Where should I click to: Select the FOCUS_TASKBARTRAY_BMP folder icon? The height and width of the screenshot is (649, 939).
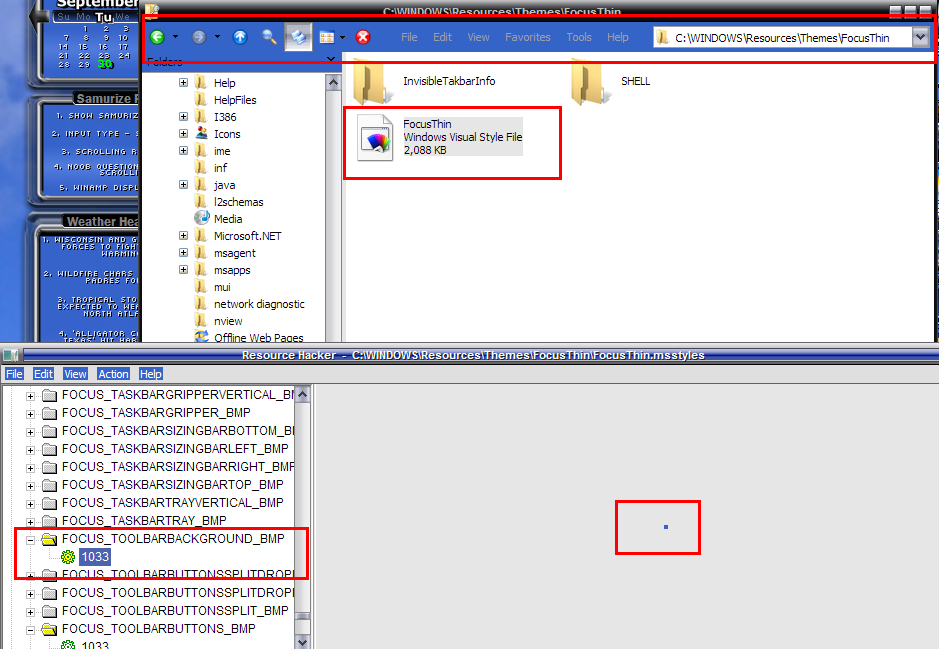pos(50,521)
